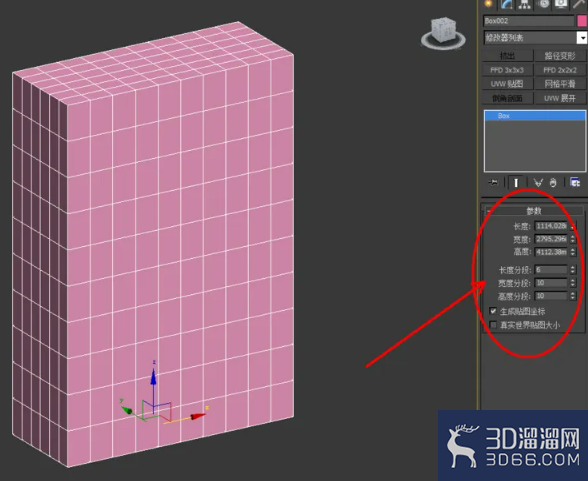This screenshot has height=481, width=588.
Task: Enable 生成贴图坐标 checkbox
Action: (493, 311)
